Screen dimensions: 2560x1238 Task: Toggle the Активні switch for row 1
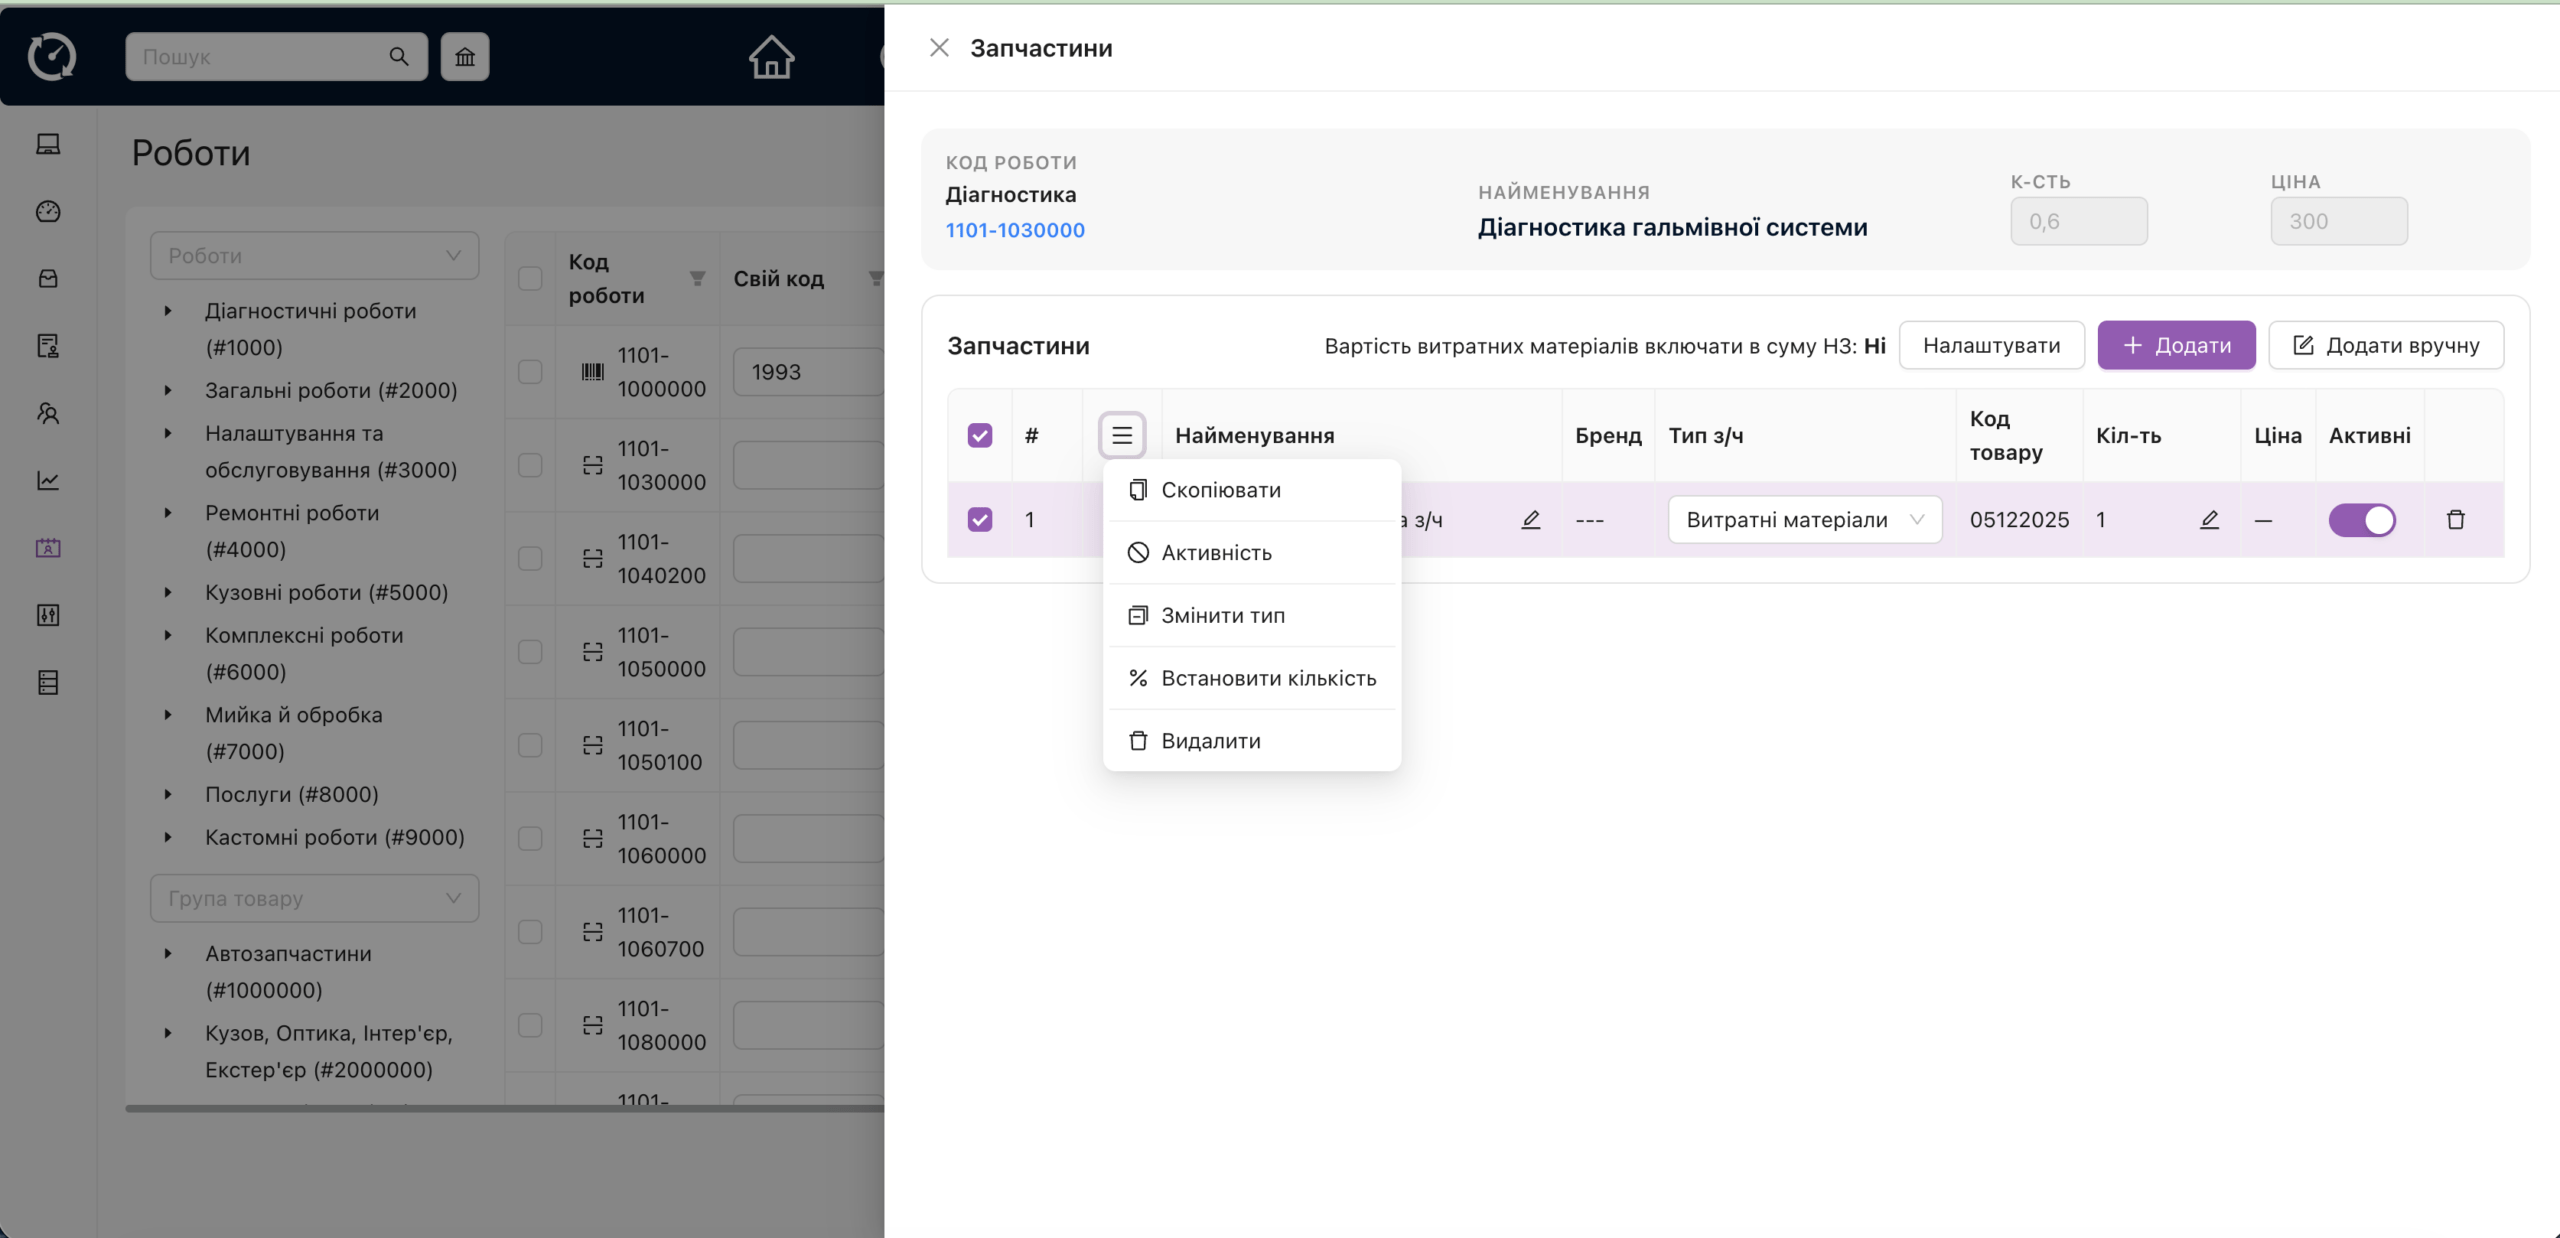click(x=2361, y=520)
